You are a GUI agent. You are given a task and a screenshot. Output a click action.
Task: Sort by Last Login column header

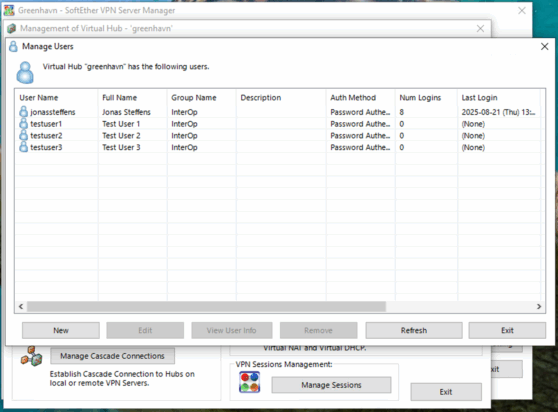coord(499,97)
